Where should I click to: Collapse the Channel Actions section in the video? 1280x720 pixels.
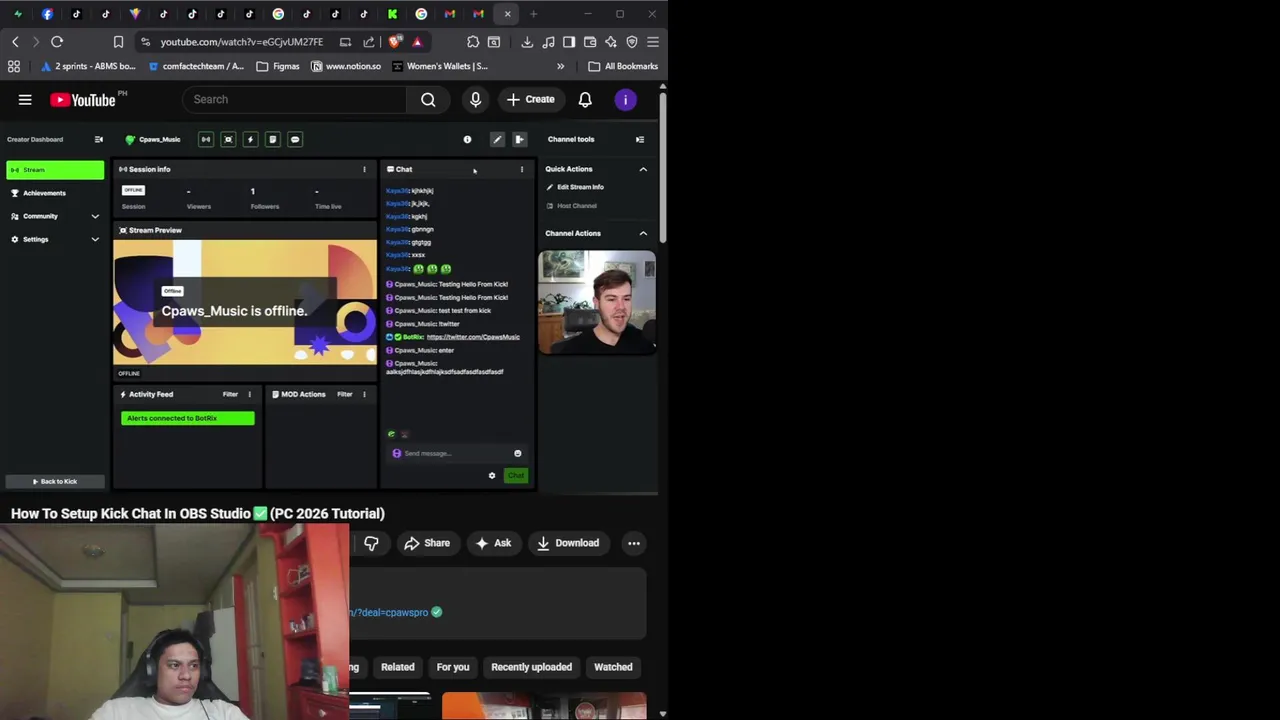(643, 233)
